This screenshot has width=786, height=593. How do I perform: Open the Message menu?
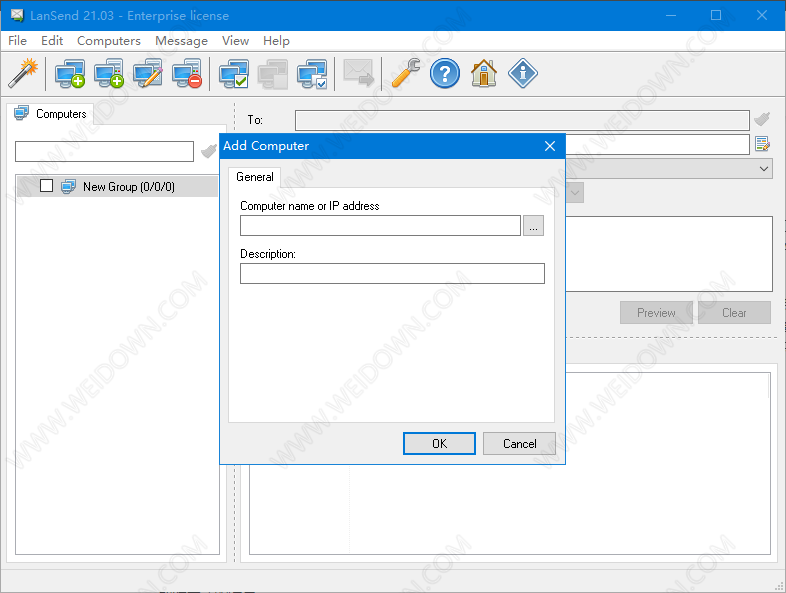point(181,41)
